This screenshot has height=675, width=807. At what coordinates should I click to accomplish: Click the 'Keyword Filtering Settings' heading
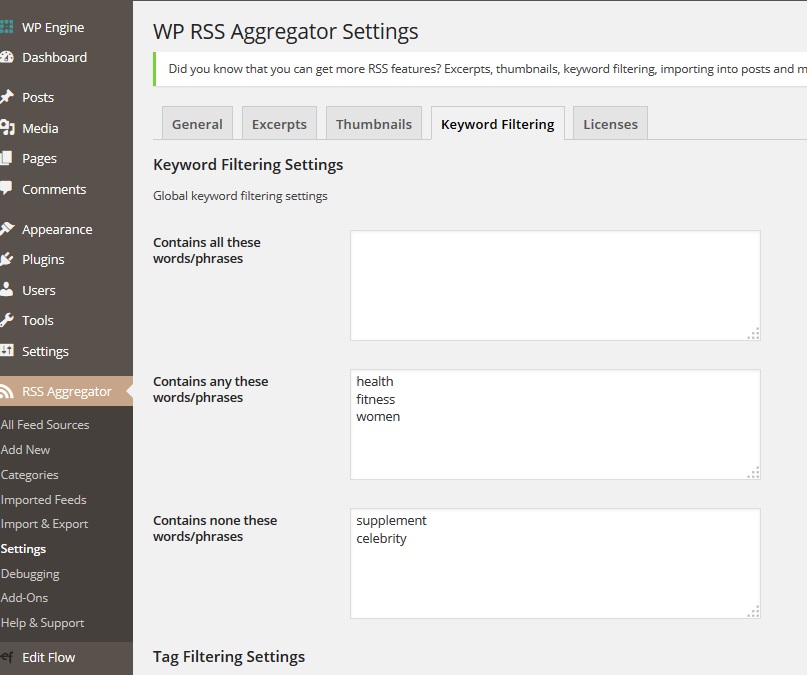pos(248,165)
